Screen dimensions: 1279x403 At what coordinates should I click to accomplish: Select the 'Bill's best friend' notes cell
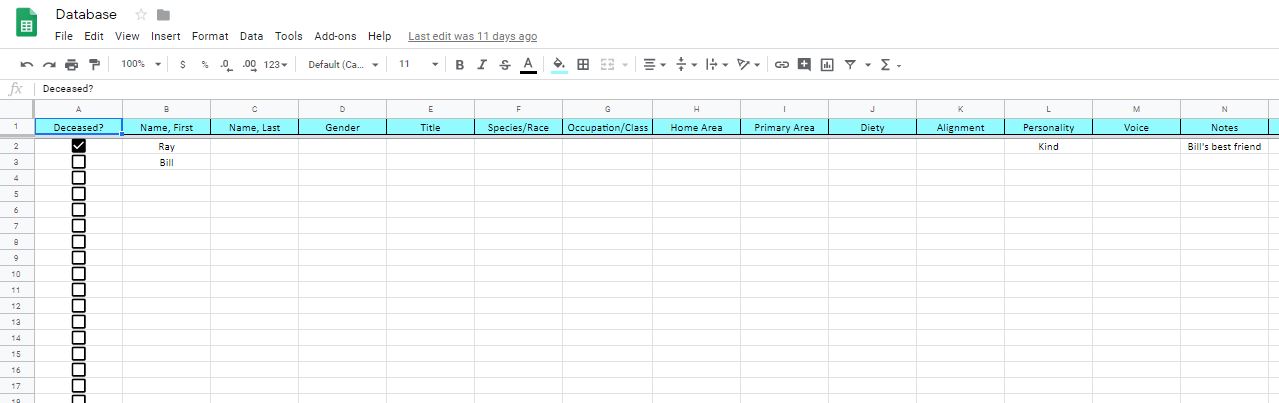pos(1224,146)
